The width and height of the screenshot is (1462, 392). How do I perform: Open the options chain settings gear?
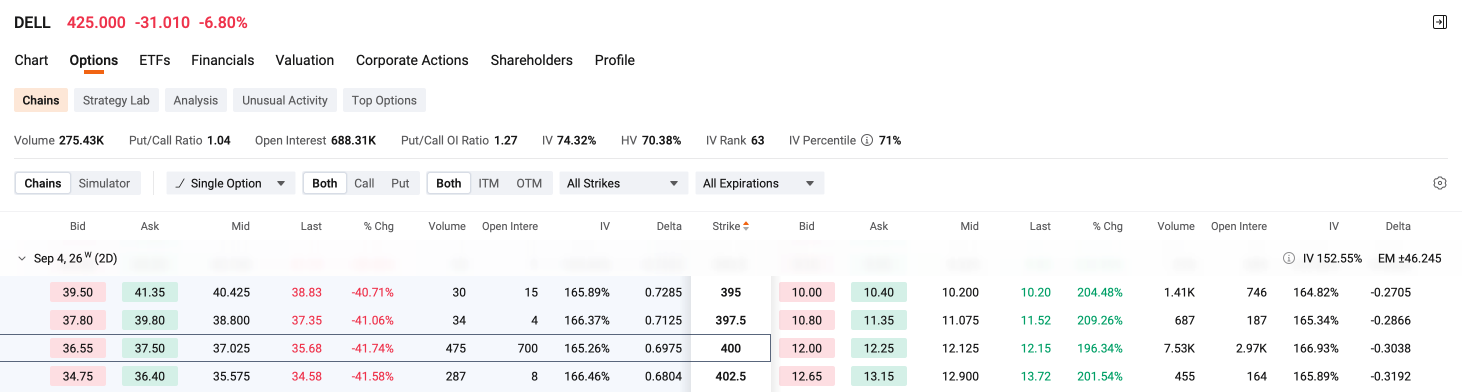click(1440, 183)
